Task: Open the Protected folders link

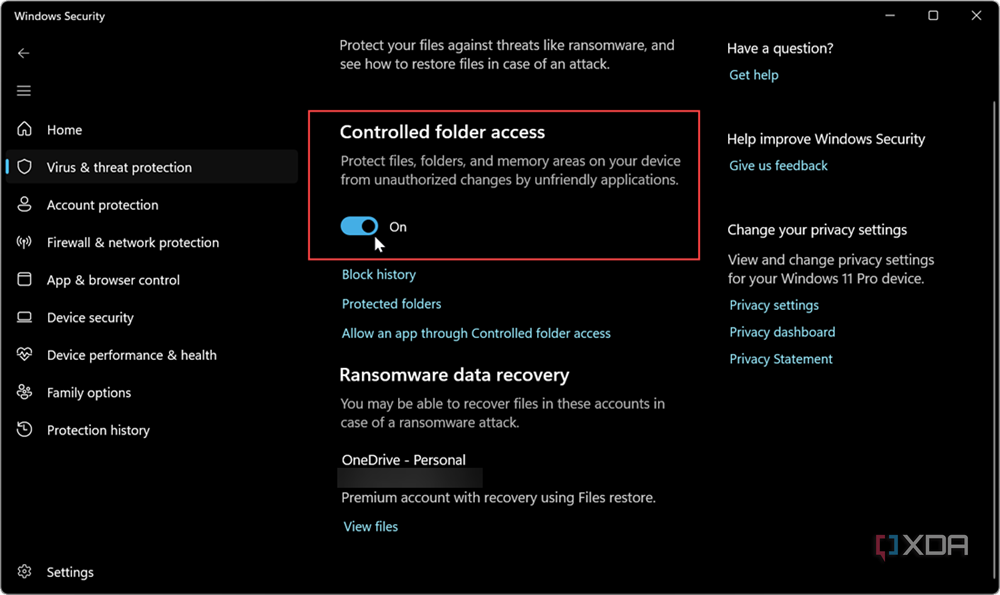Action: (391, 304)
